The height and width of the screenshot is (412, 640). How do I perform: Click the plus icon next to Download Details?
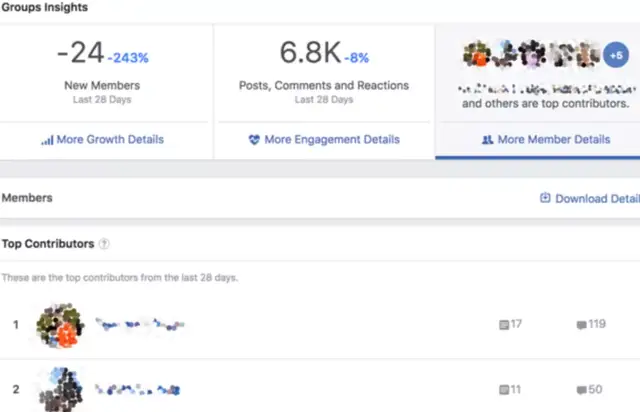tap(545, 198)
